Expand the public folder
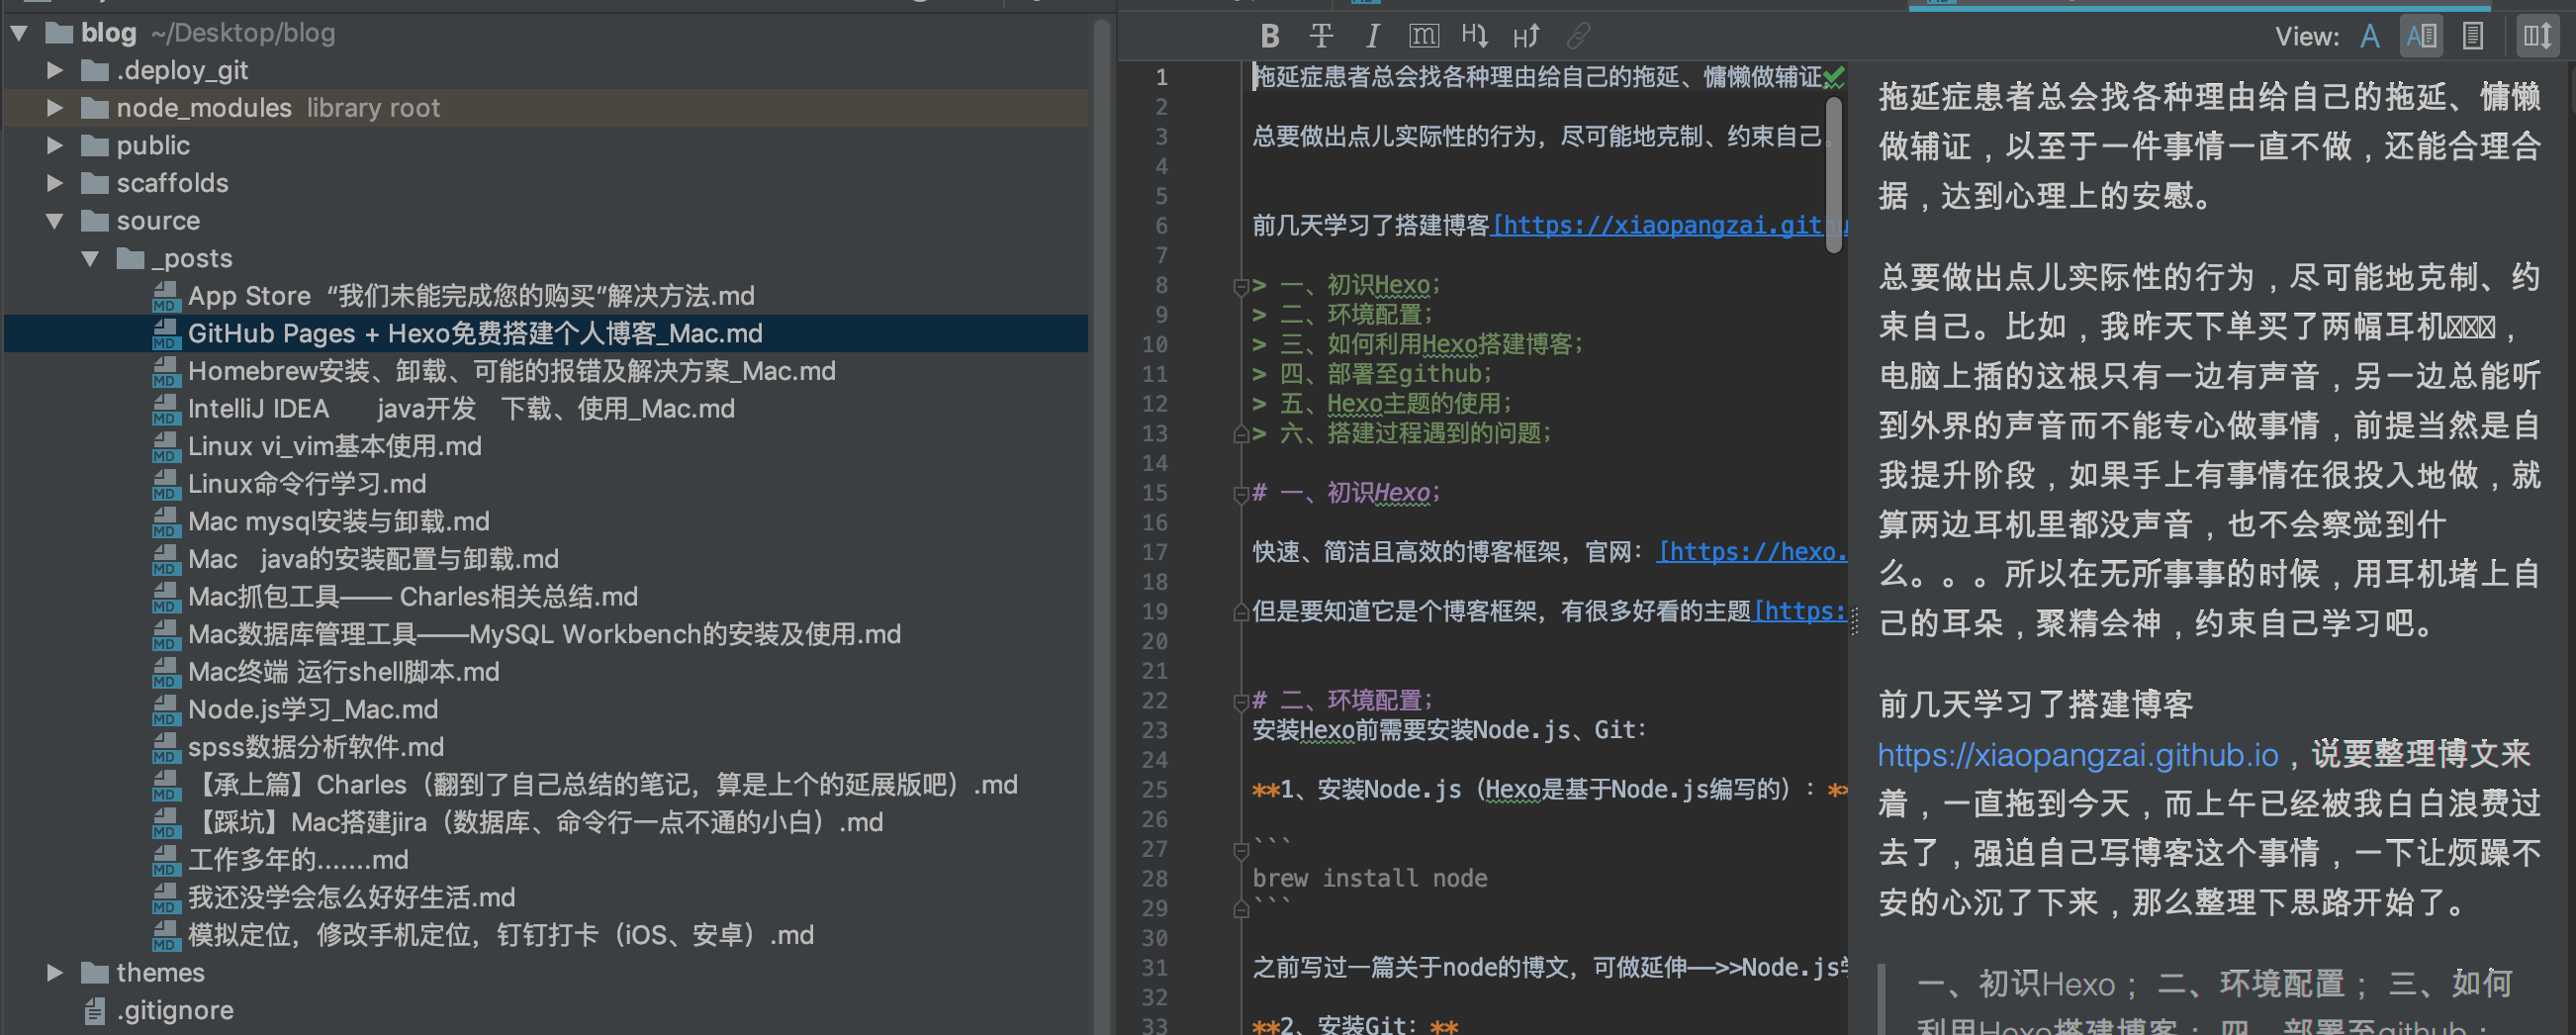This screenshot has width=2576, height=1035. [55, 146]
